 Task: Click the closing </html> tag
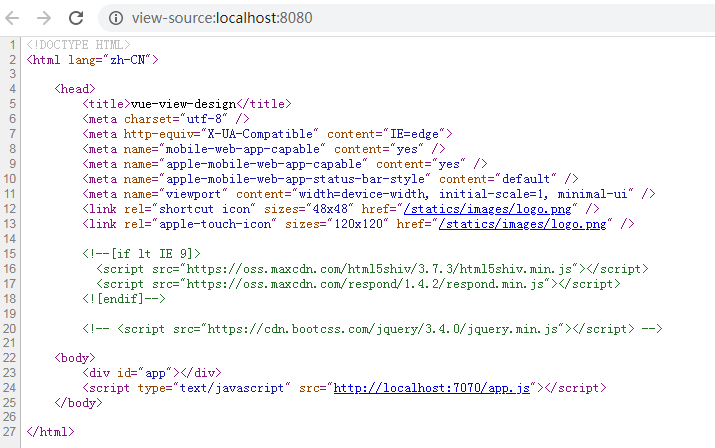(x=50, y=432)
